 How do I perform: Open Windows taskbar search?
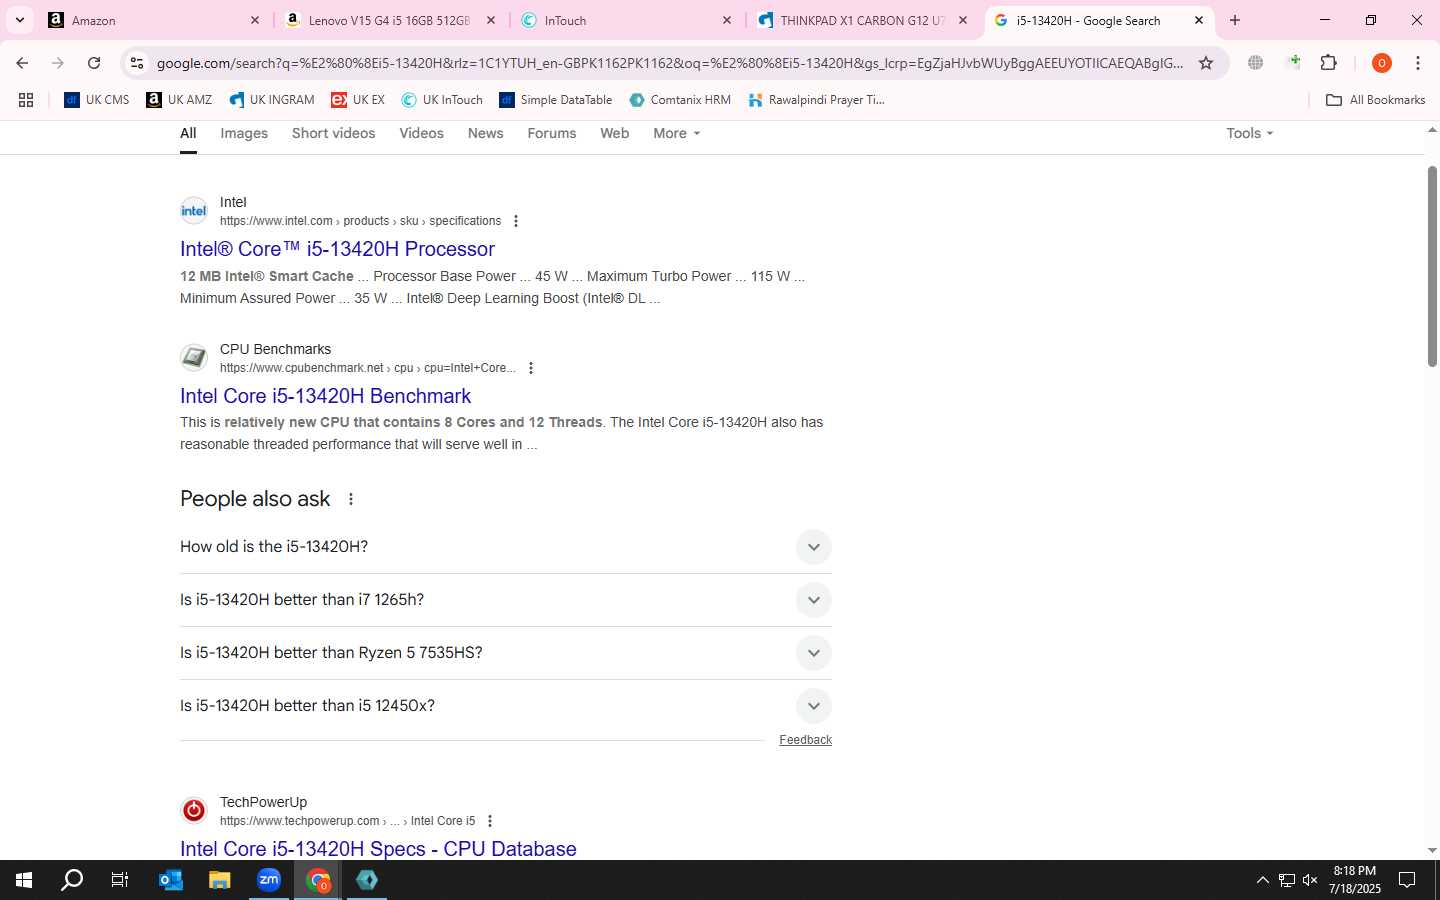click(x=72, y=880)
